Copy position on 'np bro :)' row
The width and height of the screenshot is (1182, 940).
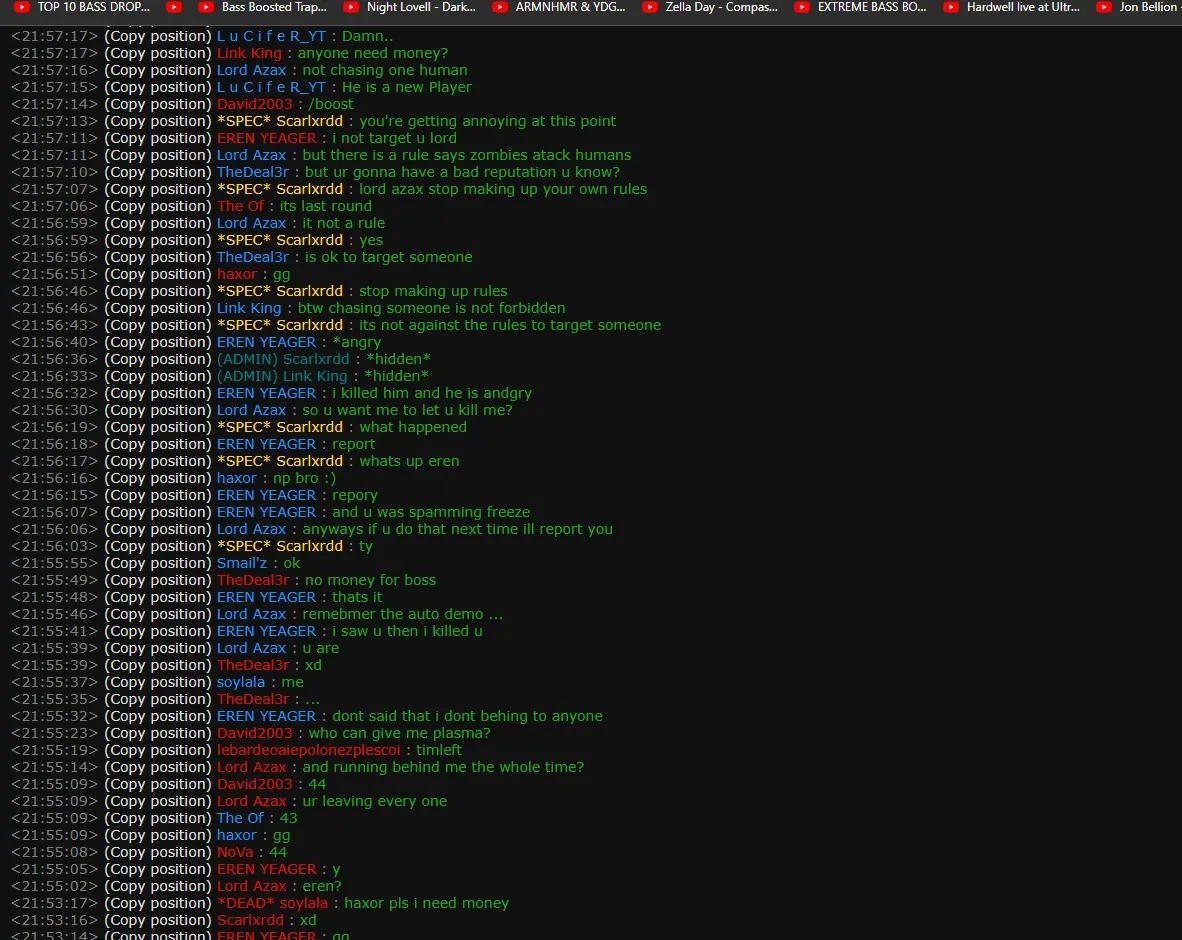click(158, 478)
